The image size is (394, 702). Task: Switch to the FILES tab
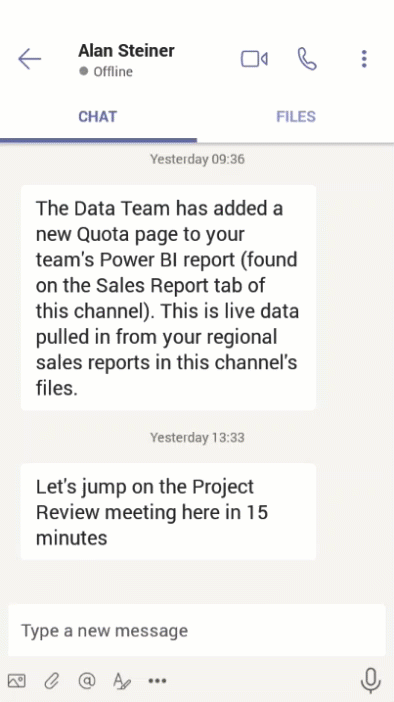point(296,117)
